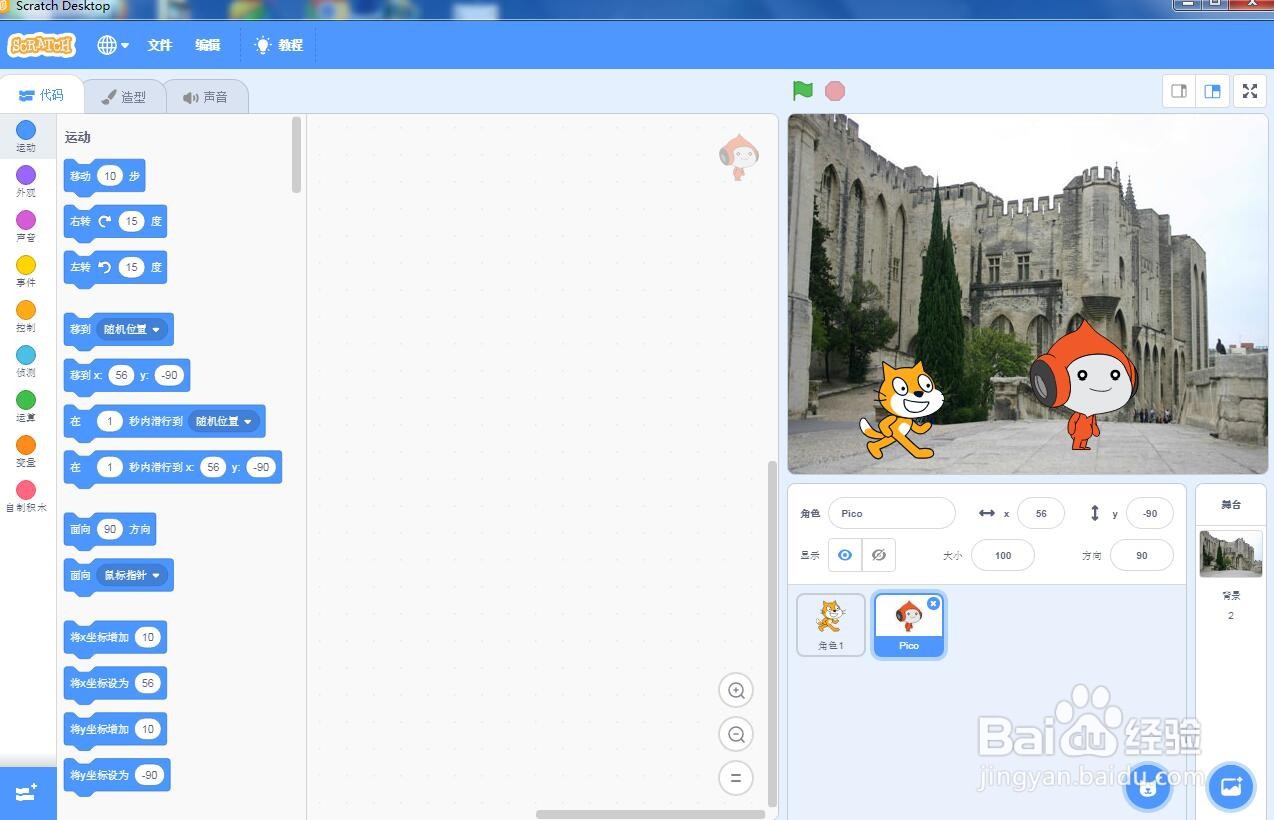Switch to the 代码 tab
This screenshot has width=1274, height=820.
(x=41, y=95)
